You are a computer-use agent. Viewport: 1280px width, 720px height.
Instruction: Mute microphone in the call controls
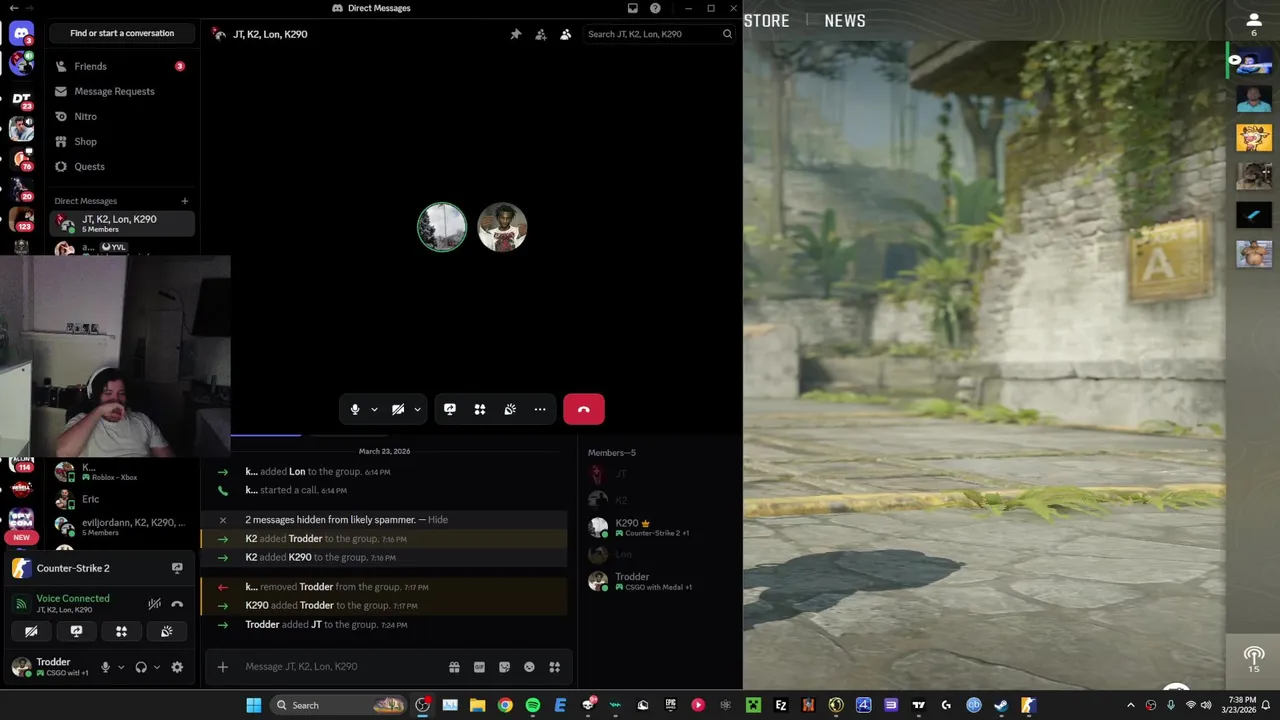(355, 409)
